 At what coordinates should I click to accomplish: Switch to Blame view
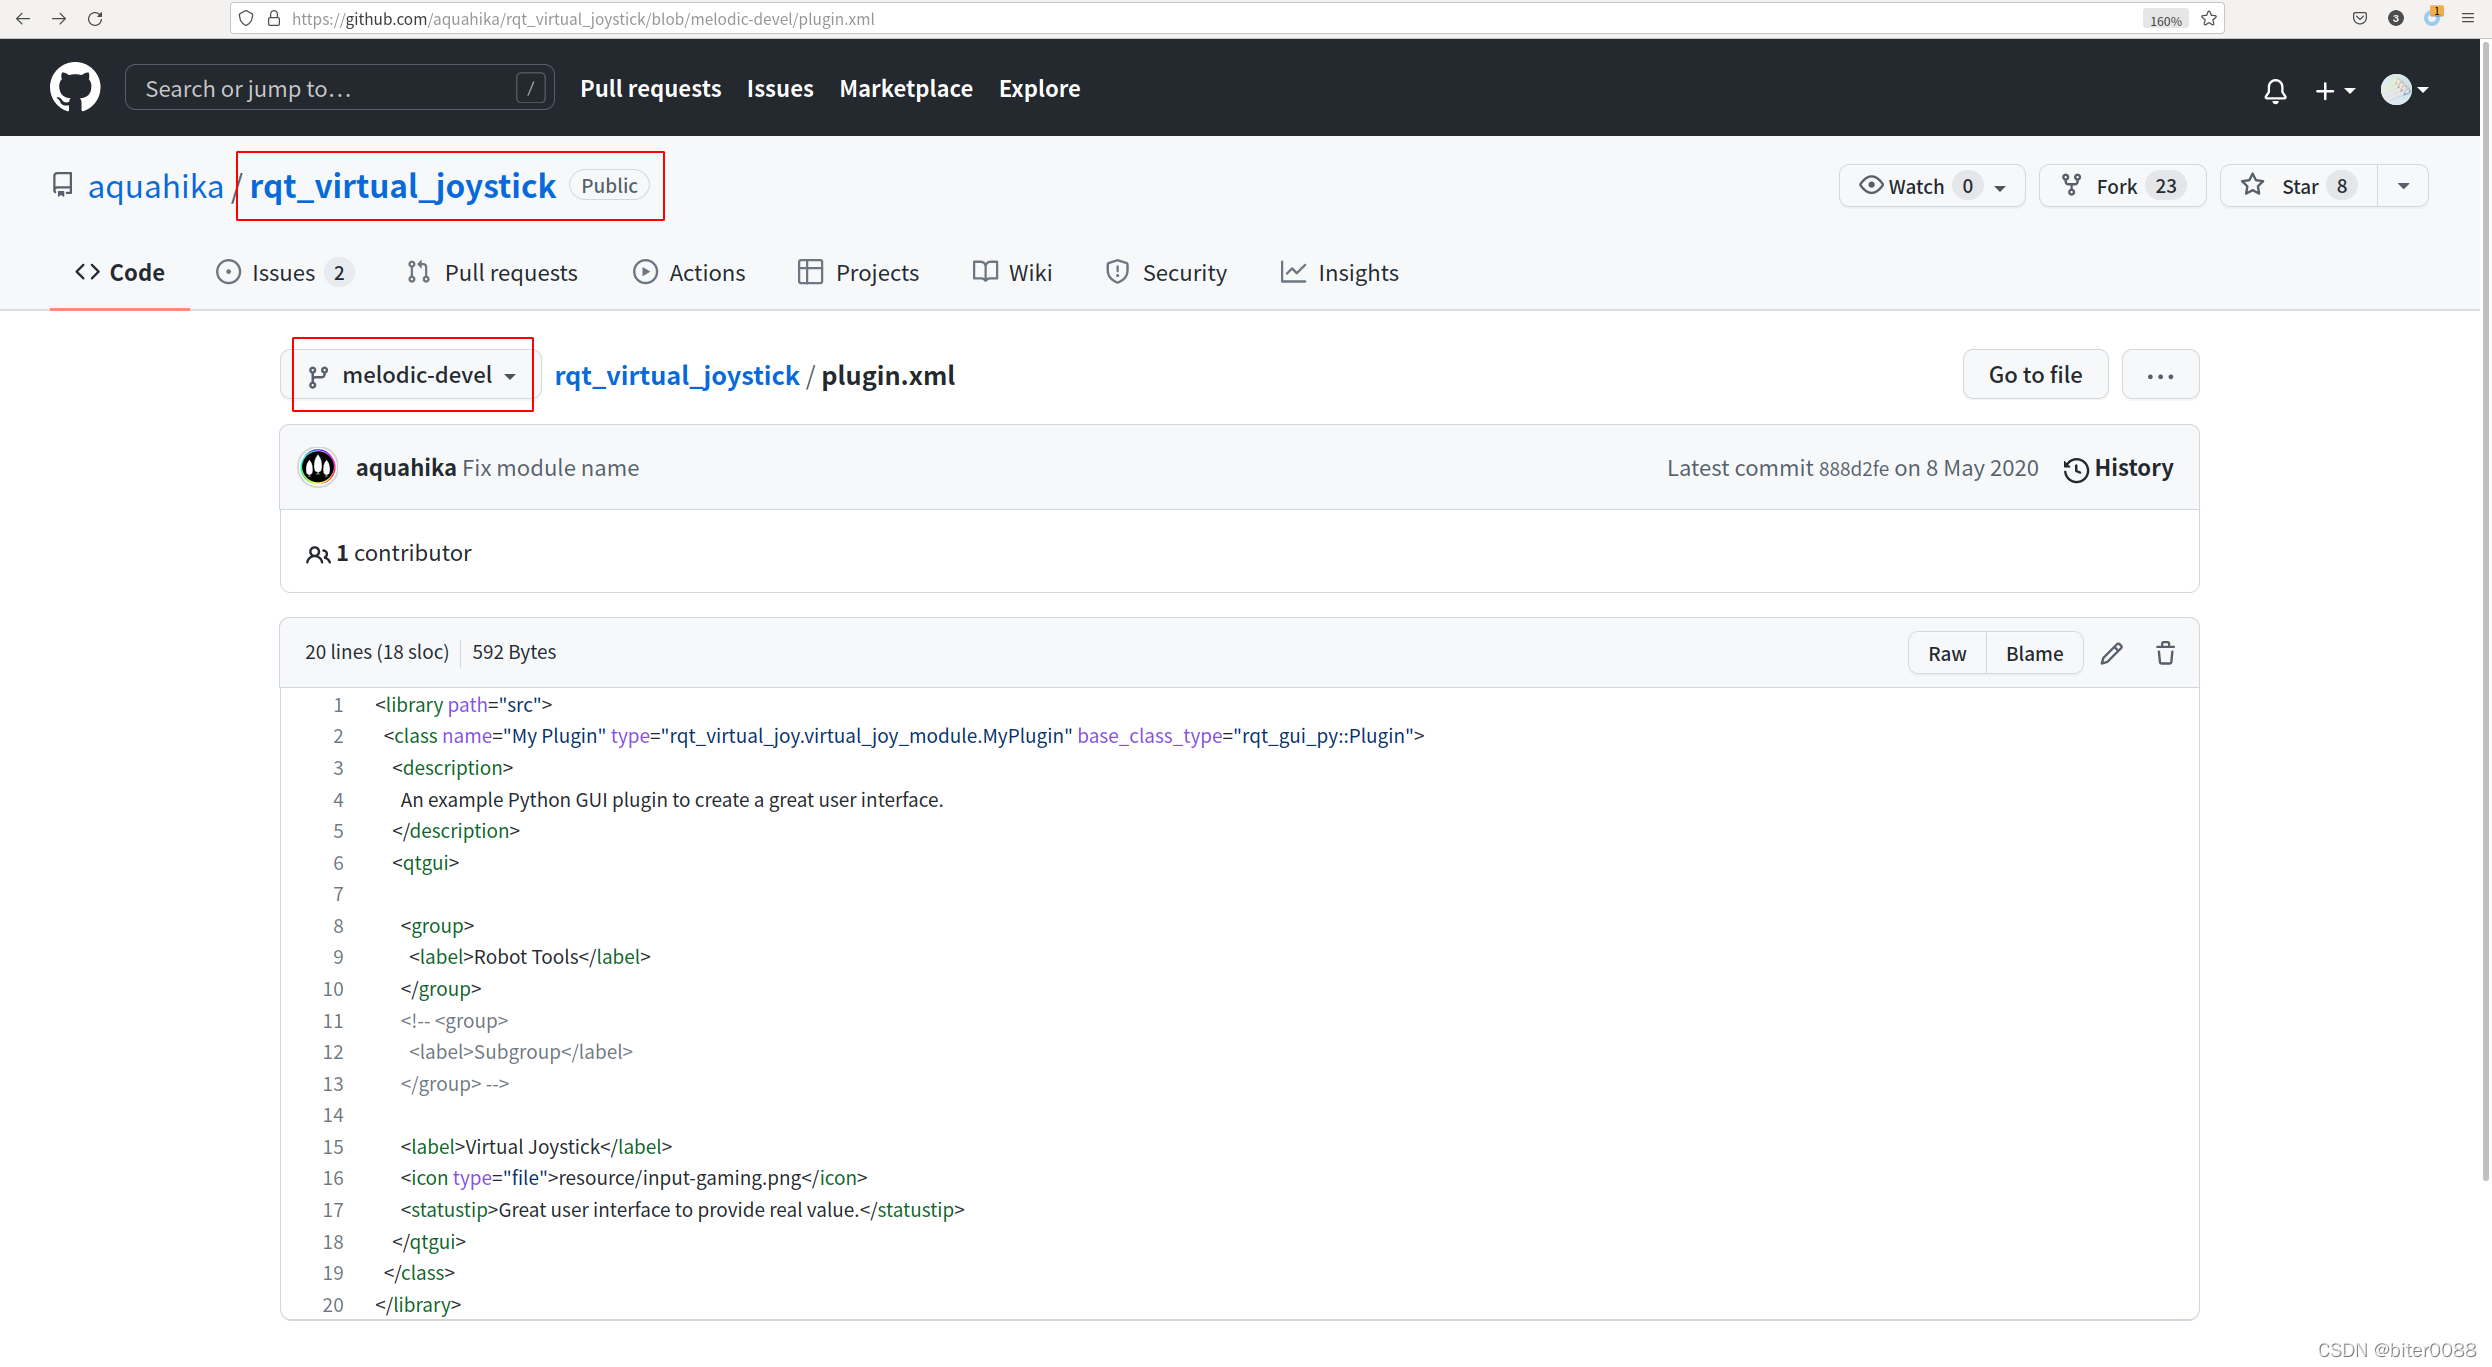[x=2034, y=652]
